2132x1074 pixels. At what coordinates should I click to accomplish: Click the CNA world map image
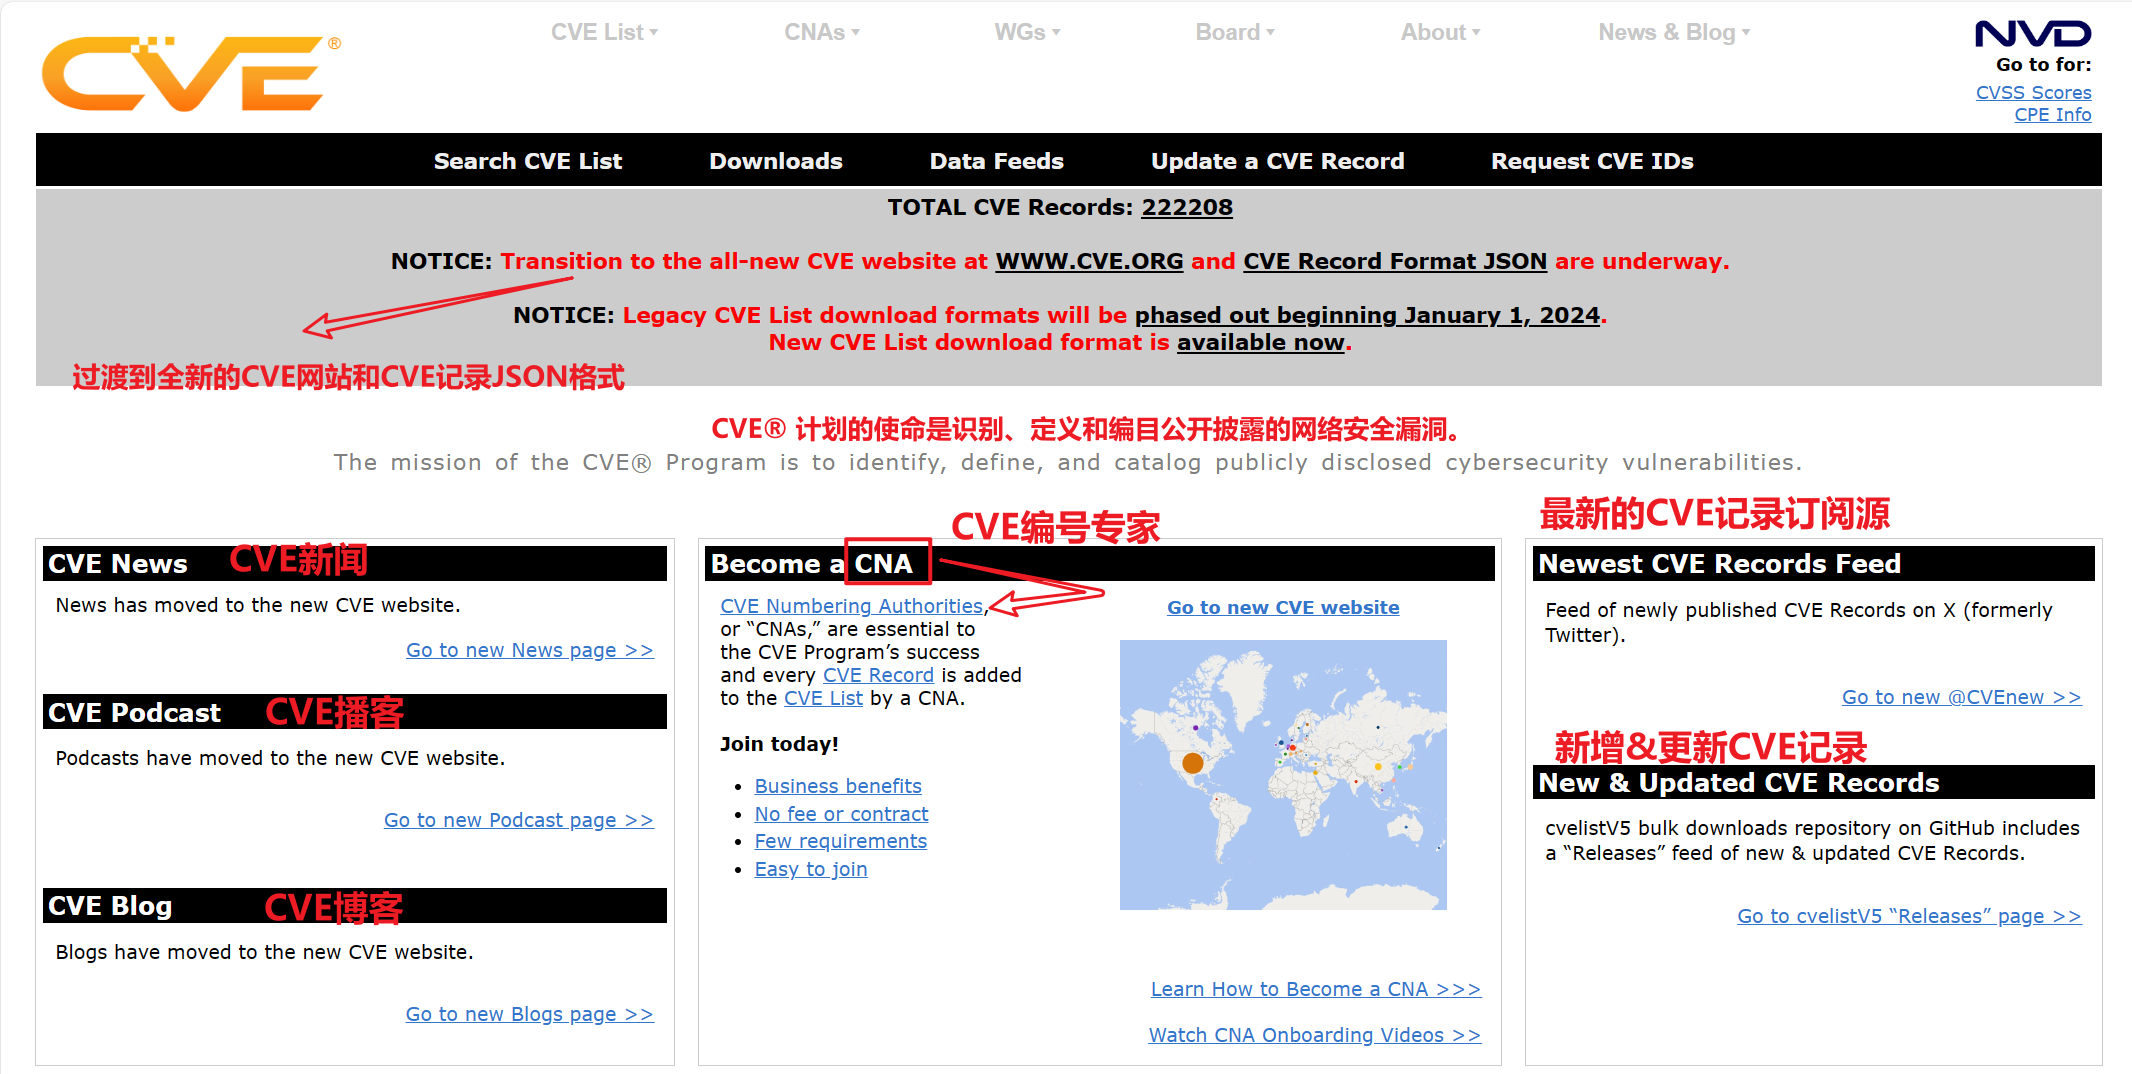point(1283,774)
